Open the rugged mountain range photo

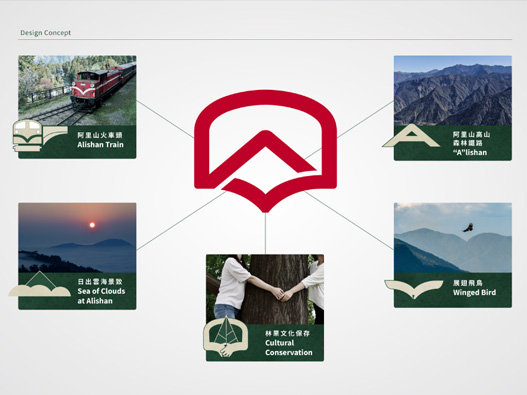(453, 91)
